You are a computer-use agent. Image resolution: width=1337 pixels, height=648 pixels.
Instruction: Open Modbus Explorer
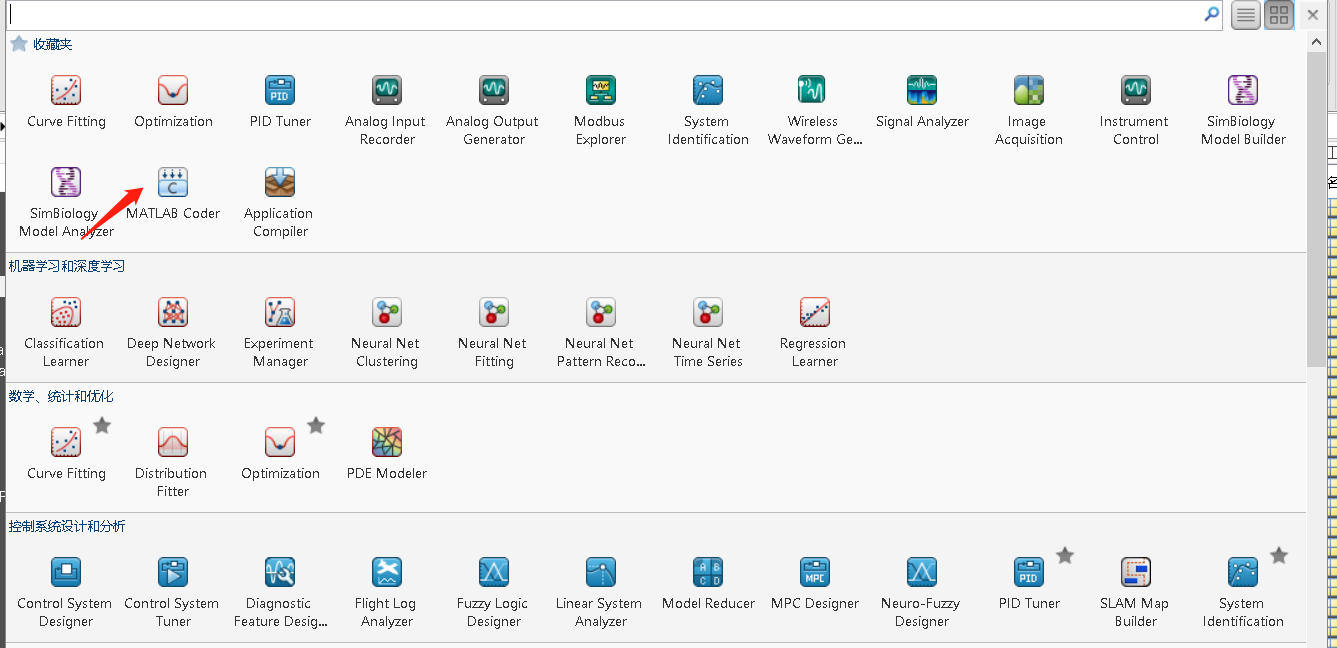600,110
